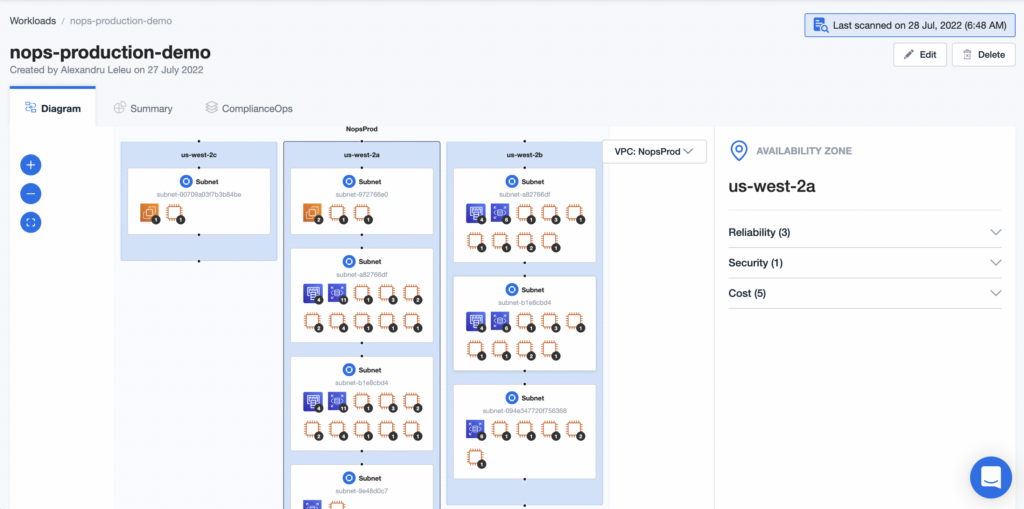The width and height of the screenshot is (1024, 509).
Task: Zoom in the diagram with plus button
Action: pyautogui.click(x=31, y=165)
